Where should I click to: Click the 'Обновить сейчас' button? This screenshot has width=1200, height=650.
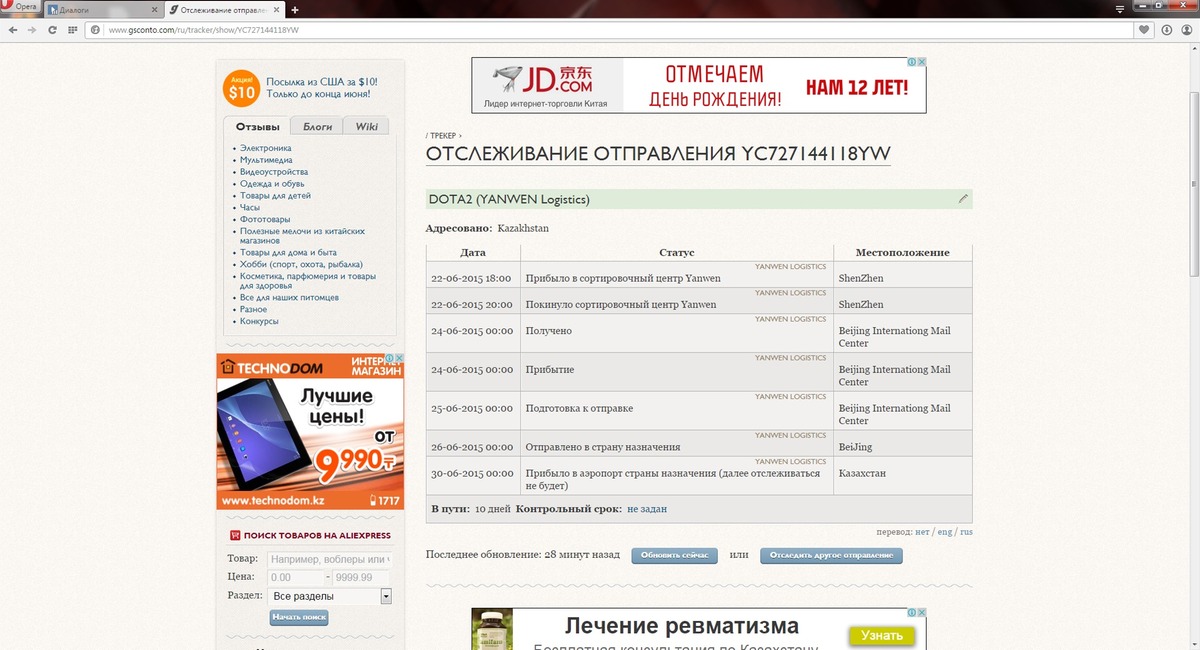[x=674, y=555]
